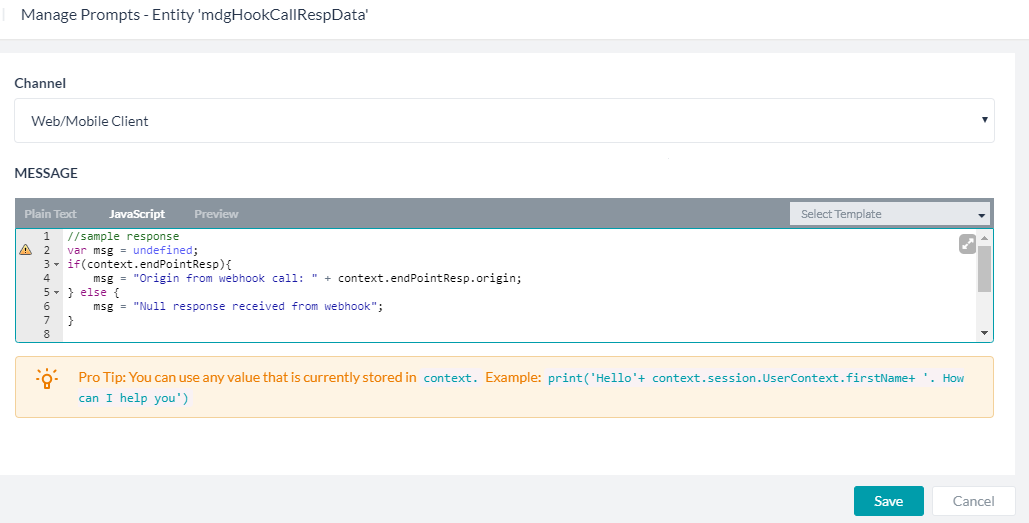Click the Pro Tip lightbulb icon
This screenshot has height=523, width=1029.
pyautogui.click(x=47, y=379)
